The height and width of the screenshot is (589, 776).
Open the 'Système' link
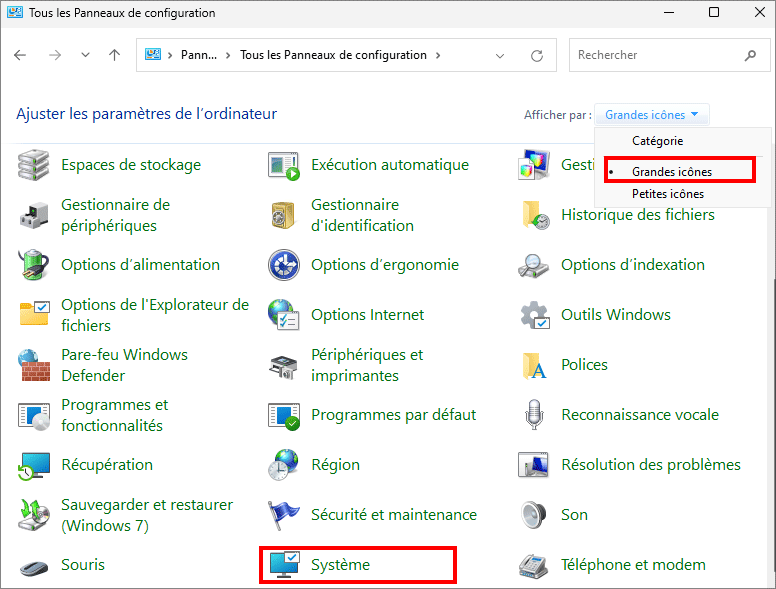(x=340, y=565)
